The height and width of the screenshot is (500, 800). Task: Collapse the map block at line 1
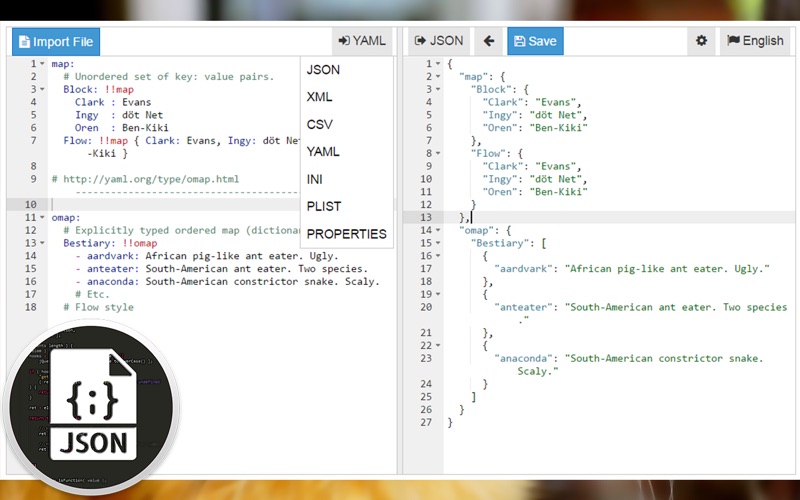click(42, 64)
